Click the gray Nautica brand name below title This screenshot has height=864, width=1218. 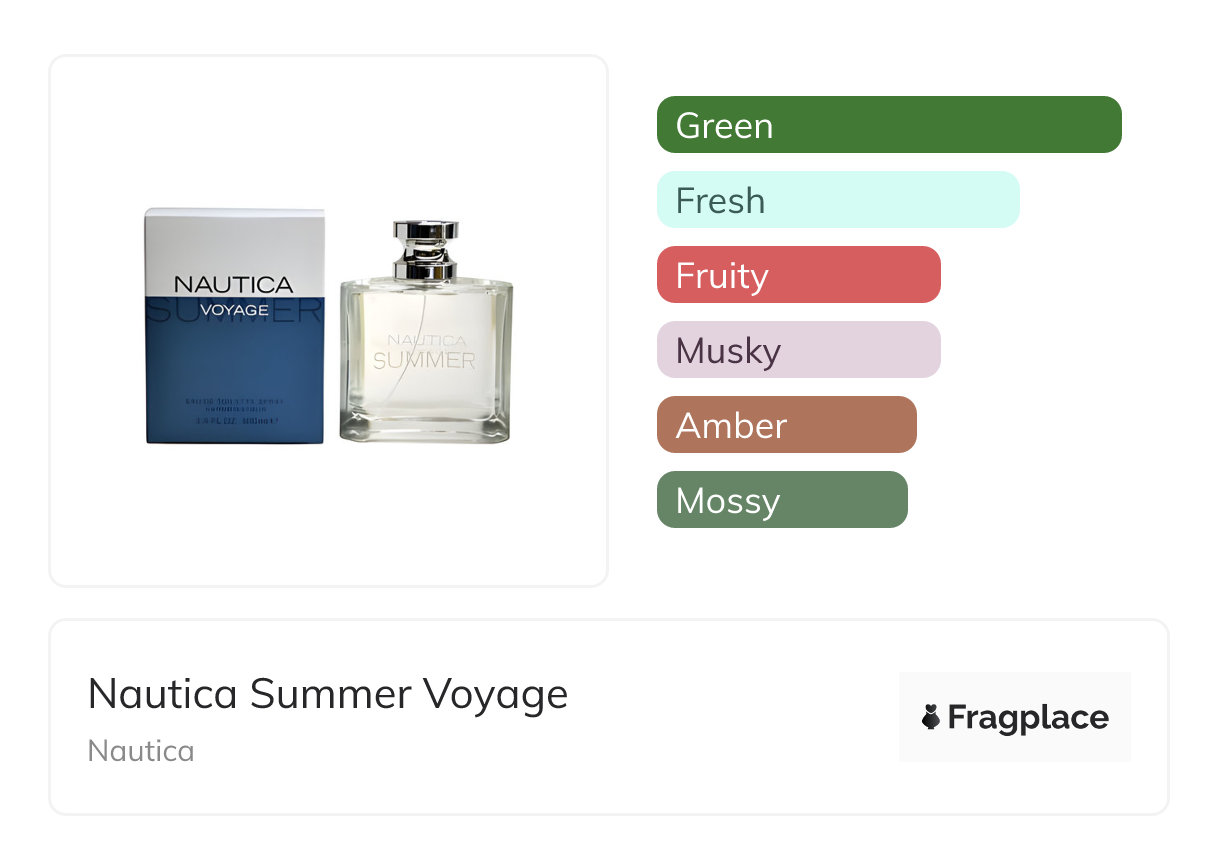141,751
